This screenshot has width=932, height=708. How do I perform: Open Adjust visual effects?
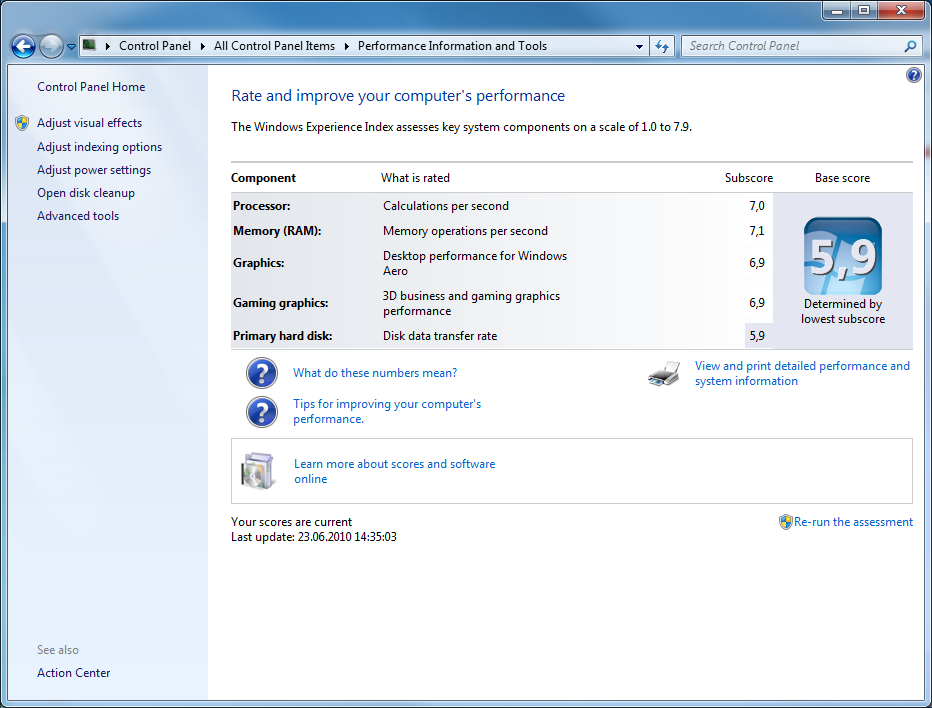pyautogui.click(x=90, y=123)
